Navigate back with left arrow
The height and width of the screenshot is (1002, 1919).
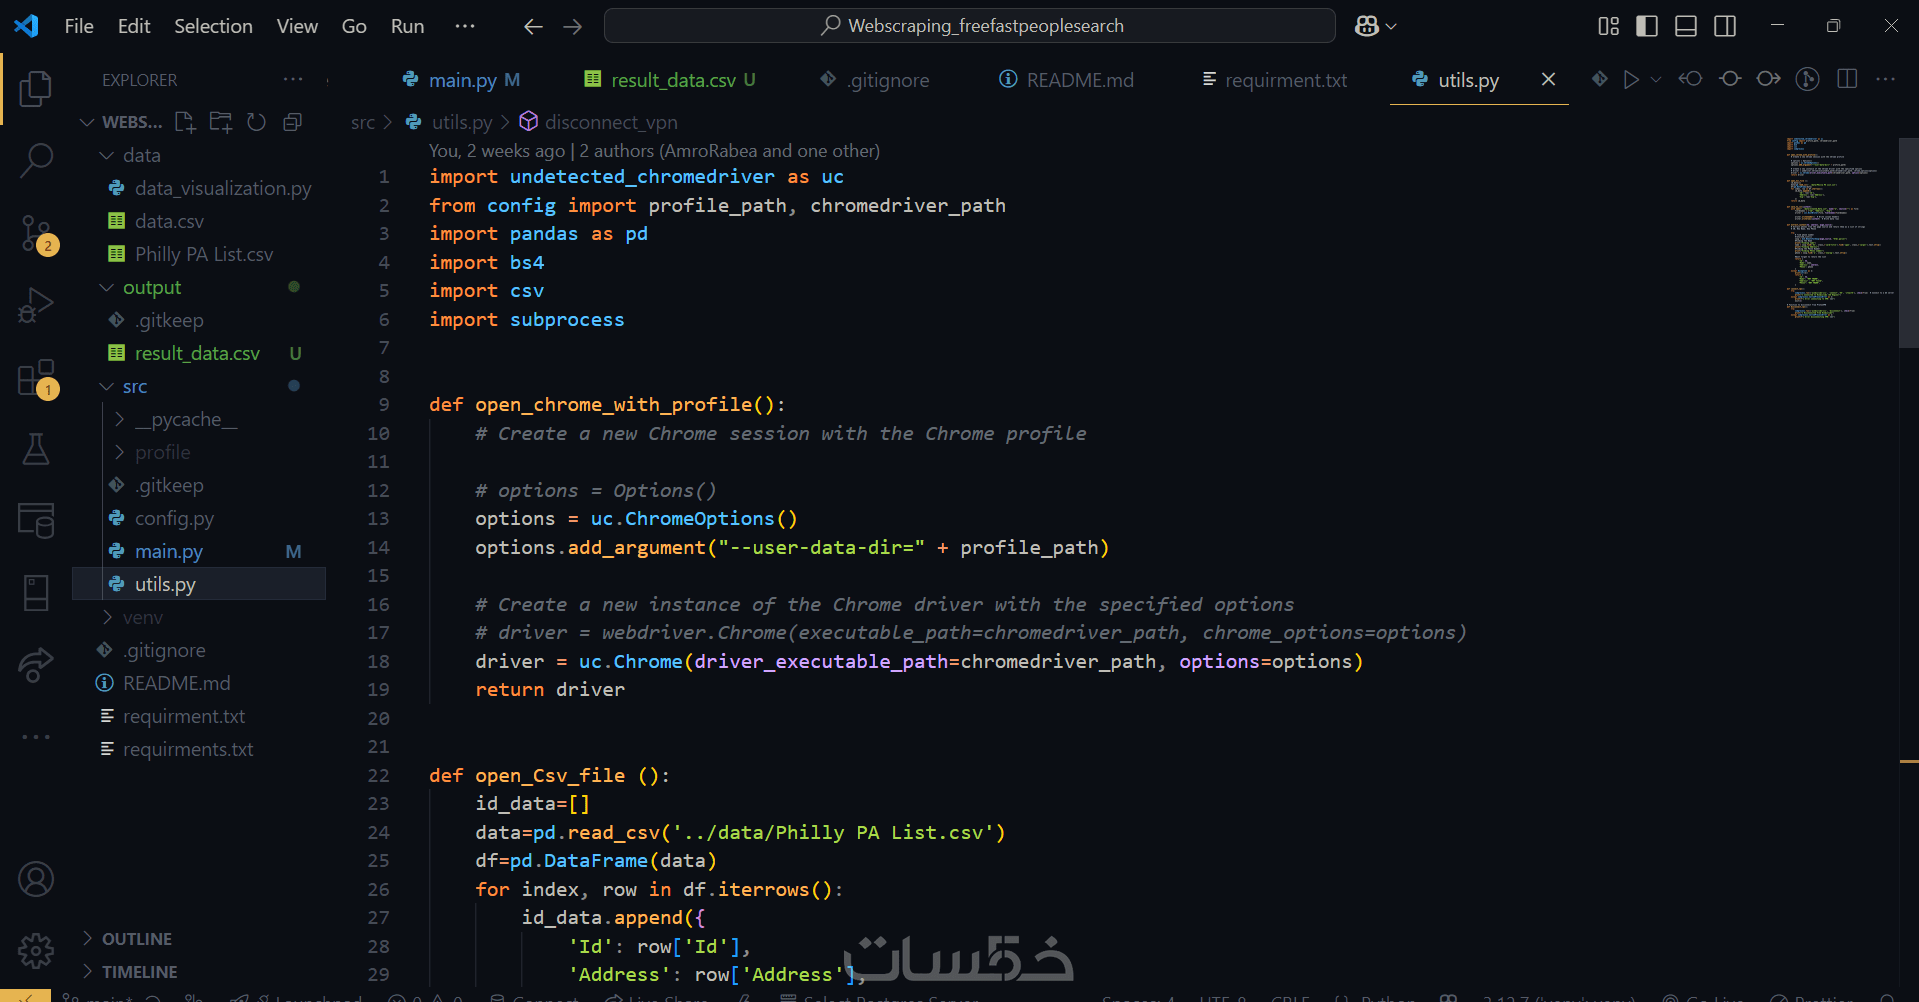tap(533, 26)
